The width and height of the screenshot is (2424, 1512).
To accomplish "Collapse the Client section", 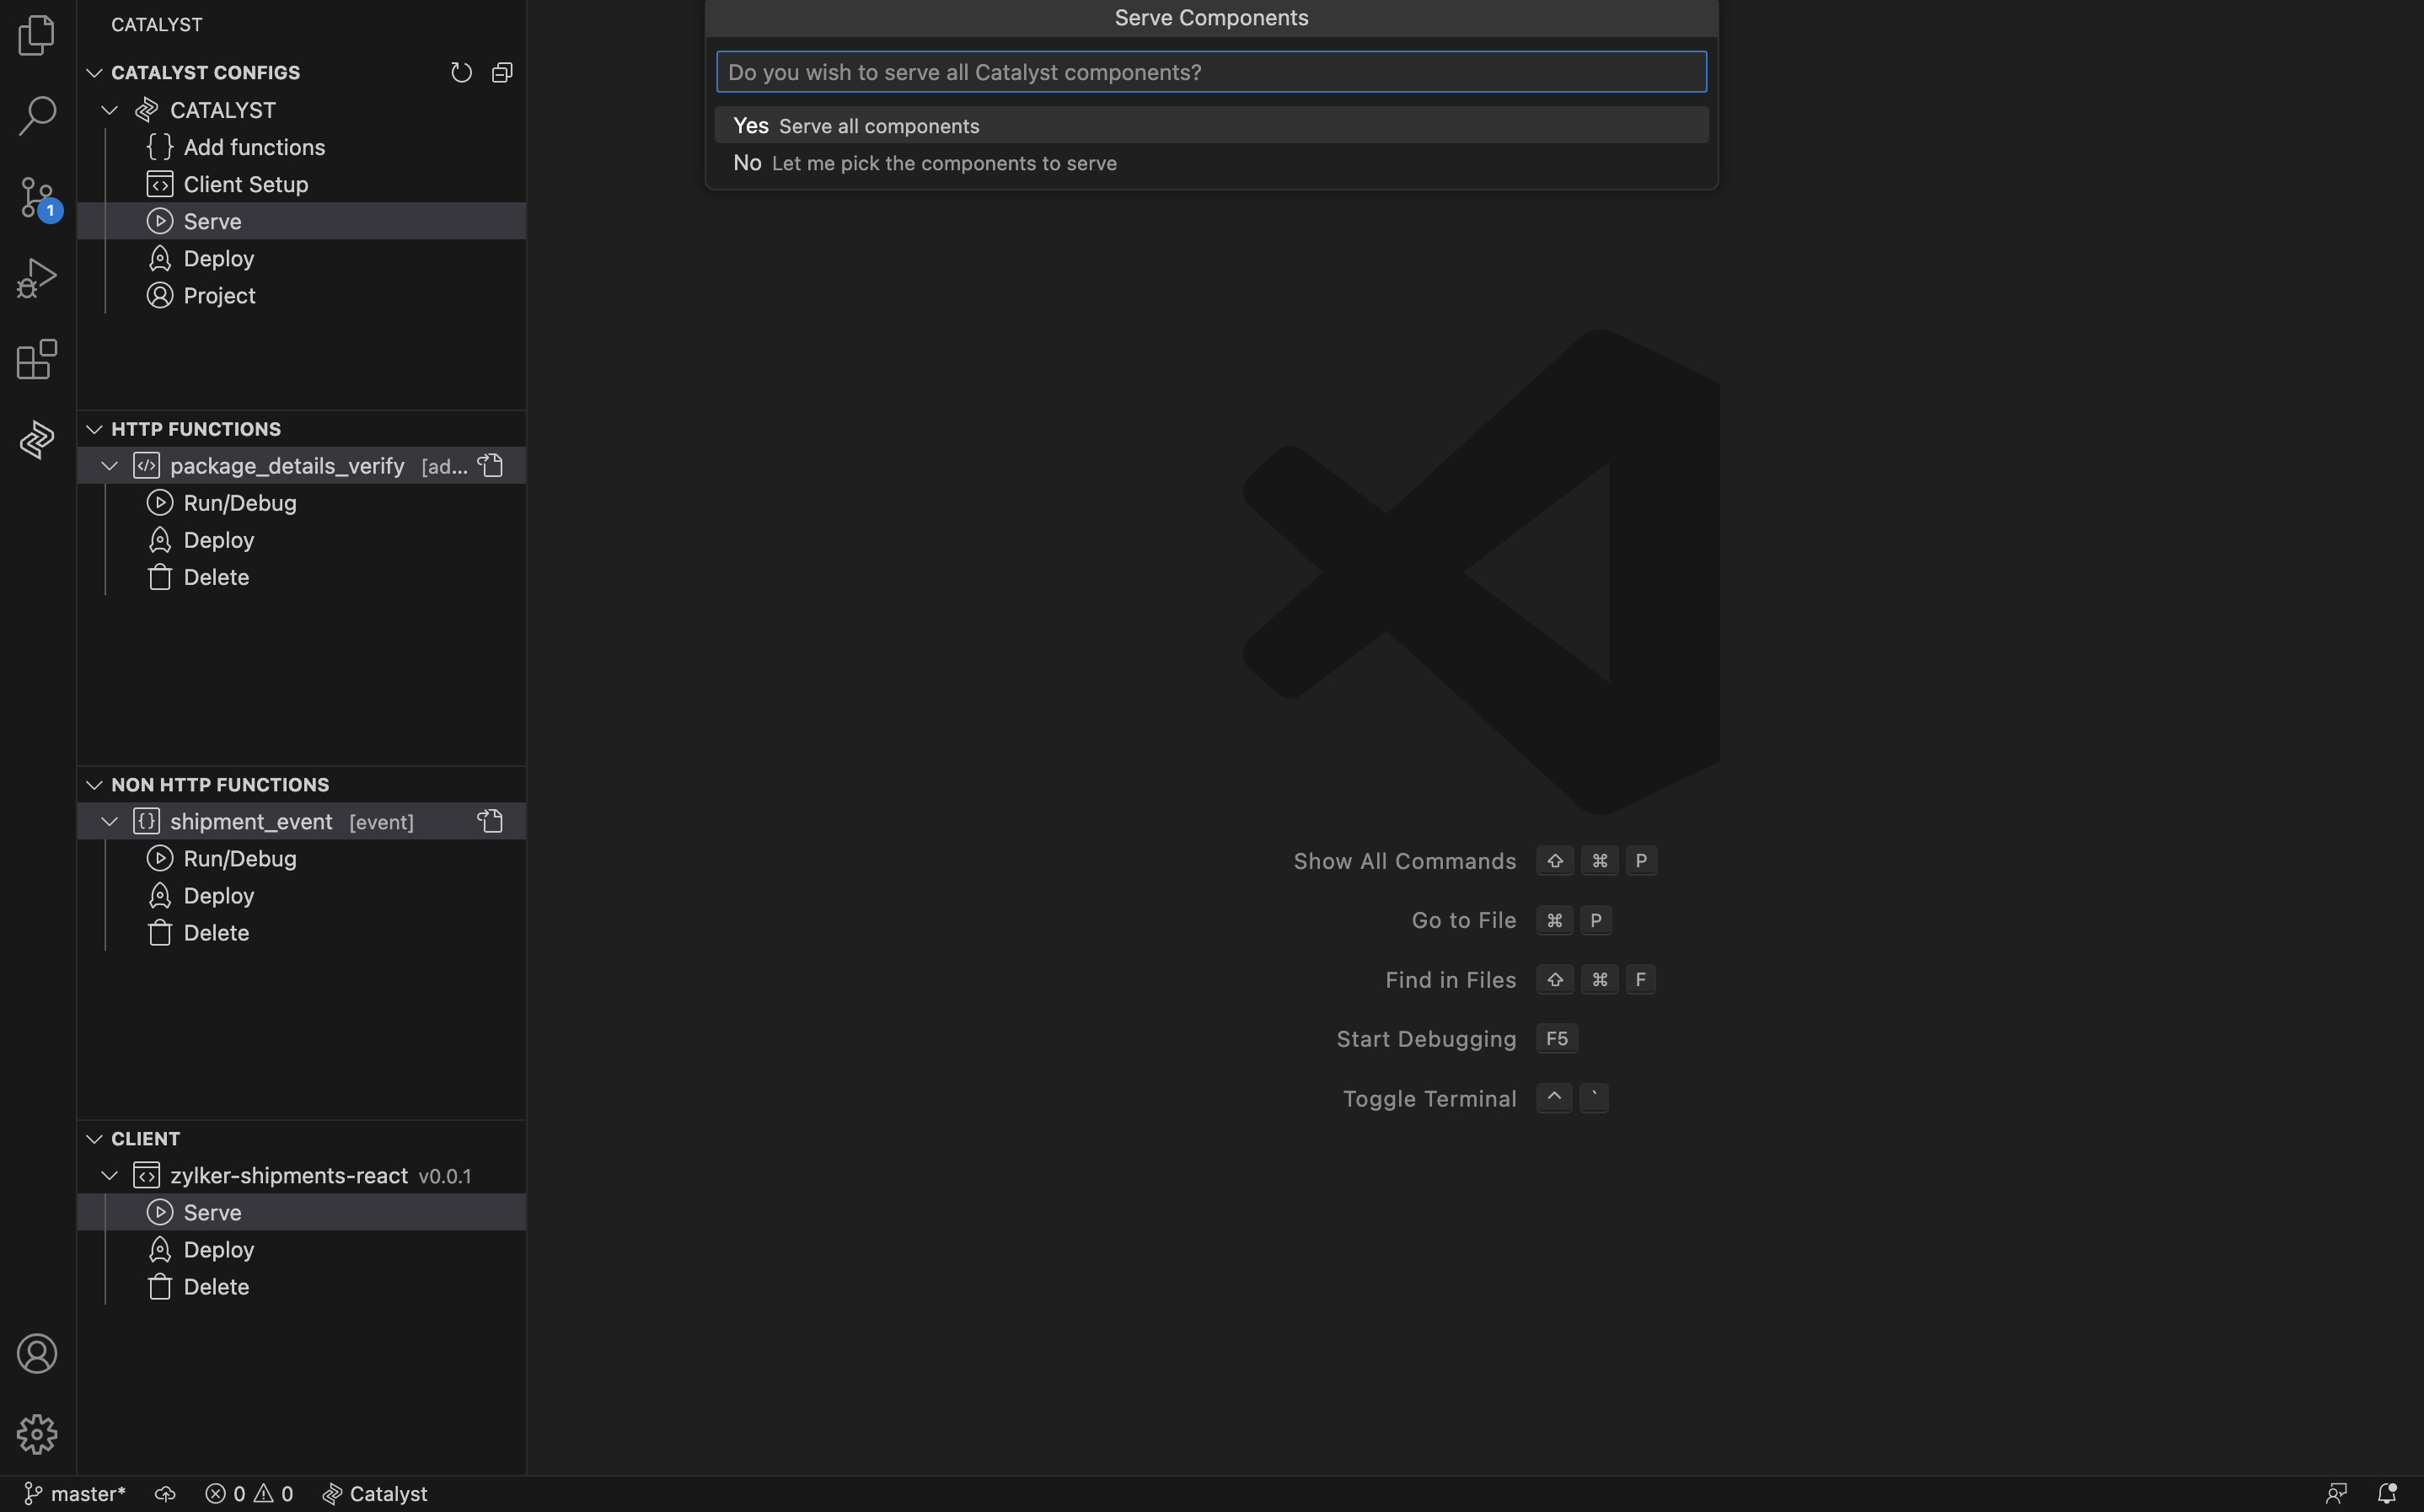I will click(x=94, y=1139).
